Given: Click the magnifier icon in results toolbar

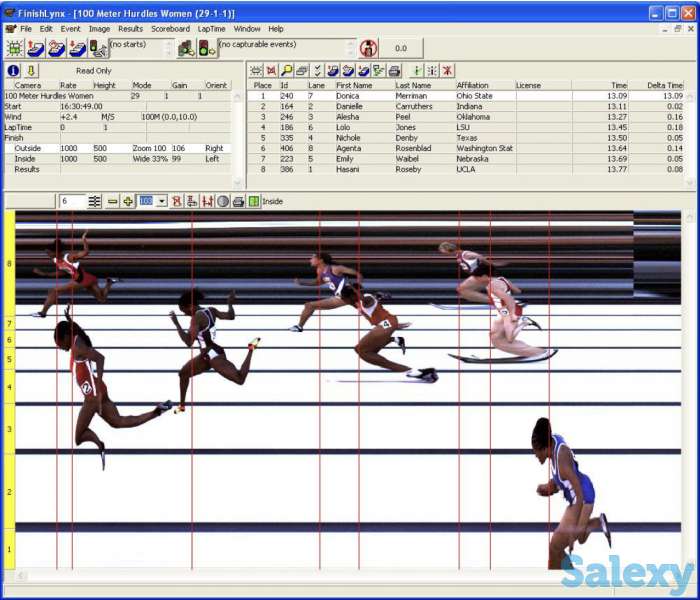Looking at the screenshot, I should point(286,71).
